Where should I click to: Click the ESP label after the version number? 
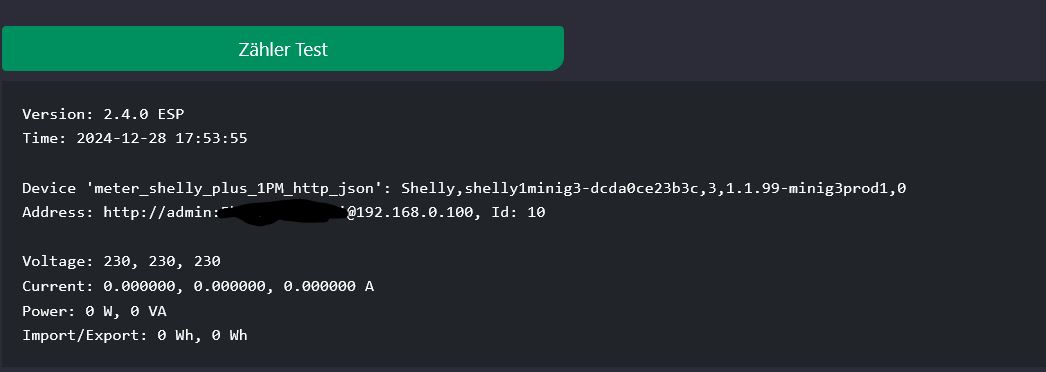[171, 114]
